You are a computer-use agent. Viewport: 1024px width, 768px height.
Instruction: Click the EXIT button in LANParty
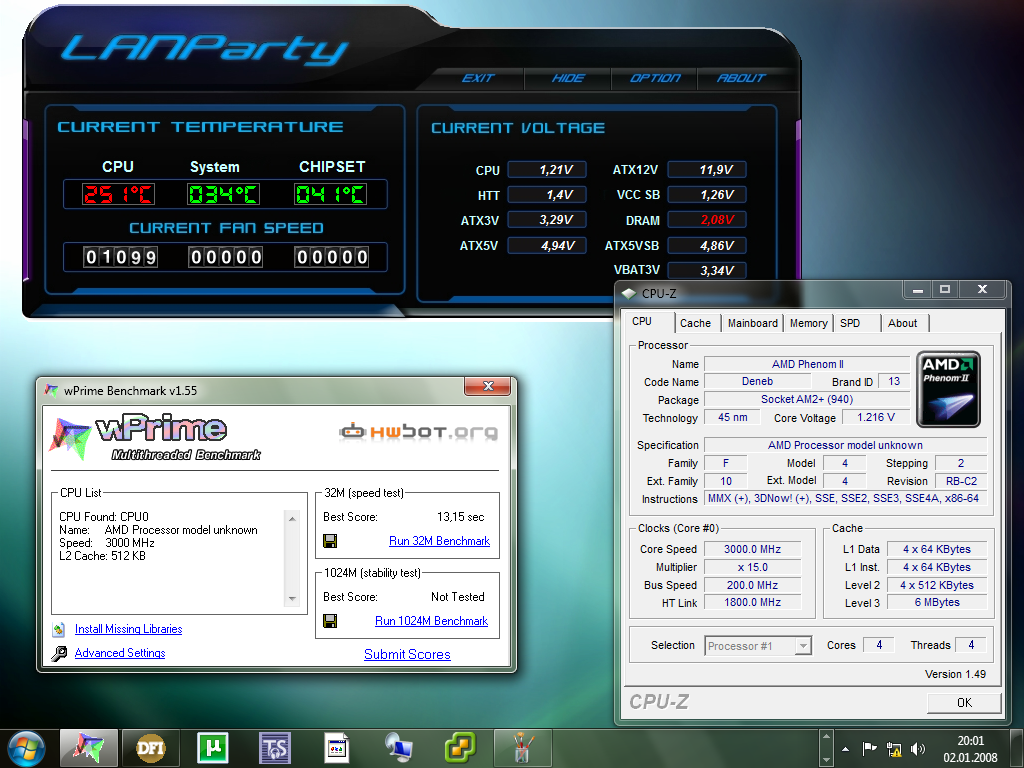(x=478, y=78)
